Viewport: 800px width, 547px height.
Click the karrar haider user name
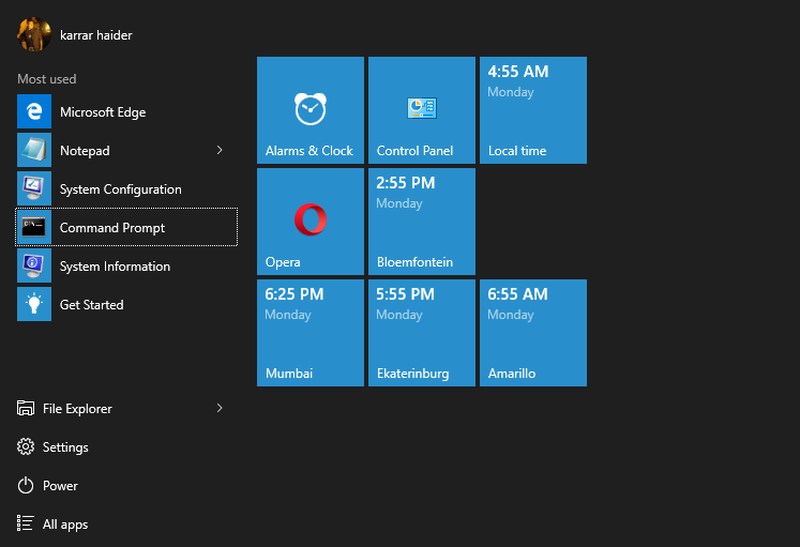pos(96,35)
